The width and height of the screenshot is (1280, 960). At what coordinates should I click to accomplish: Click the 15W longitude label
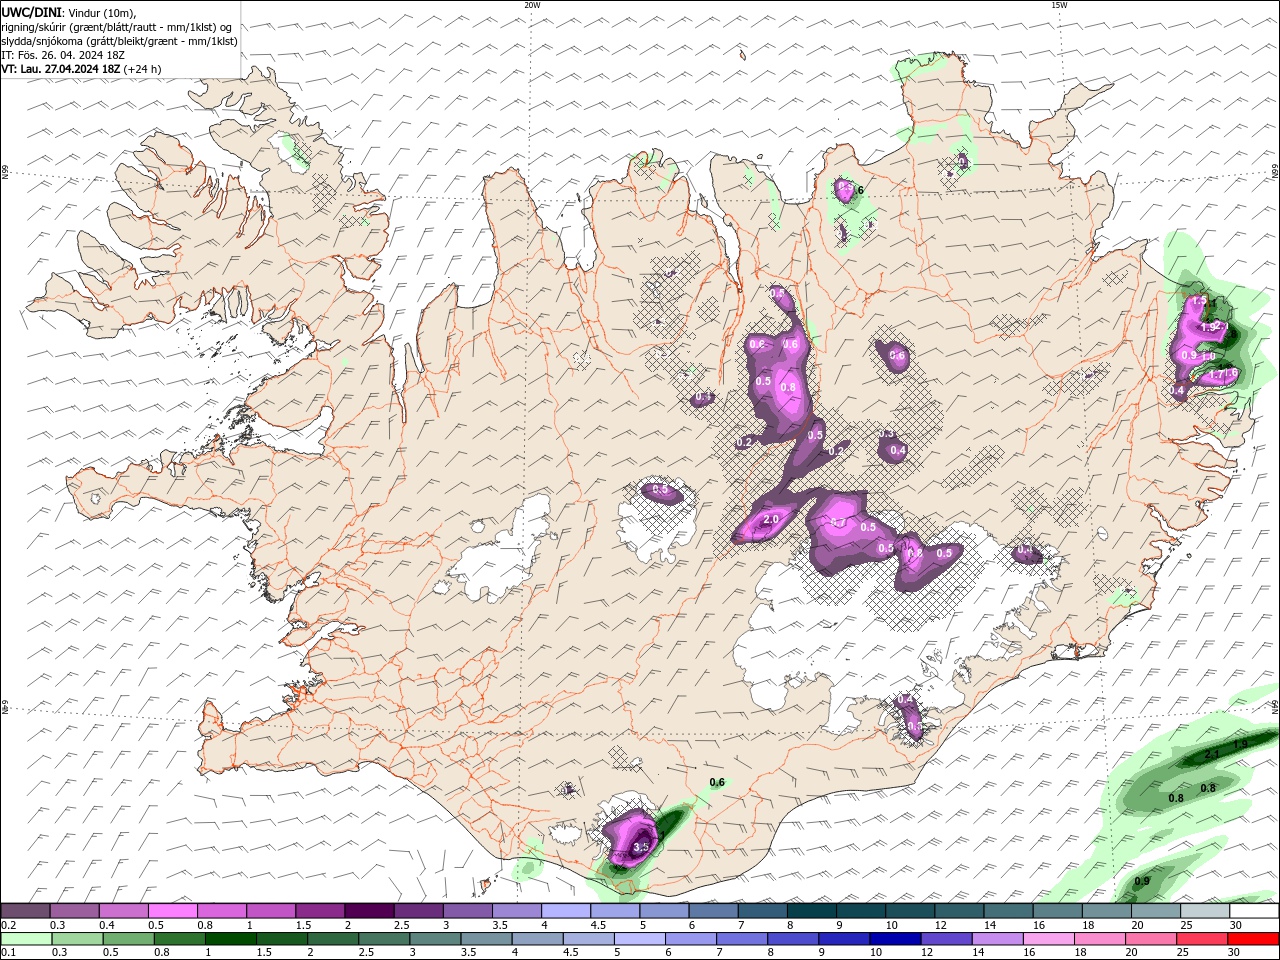1059,5
